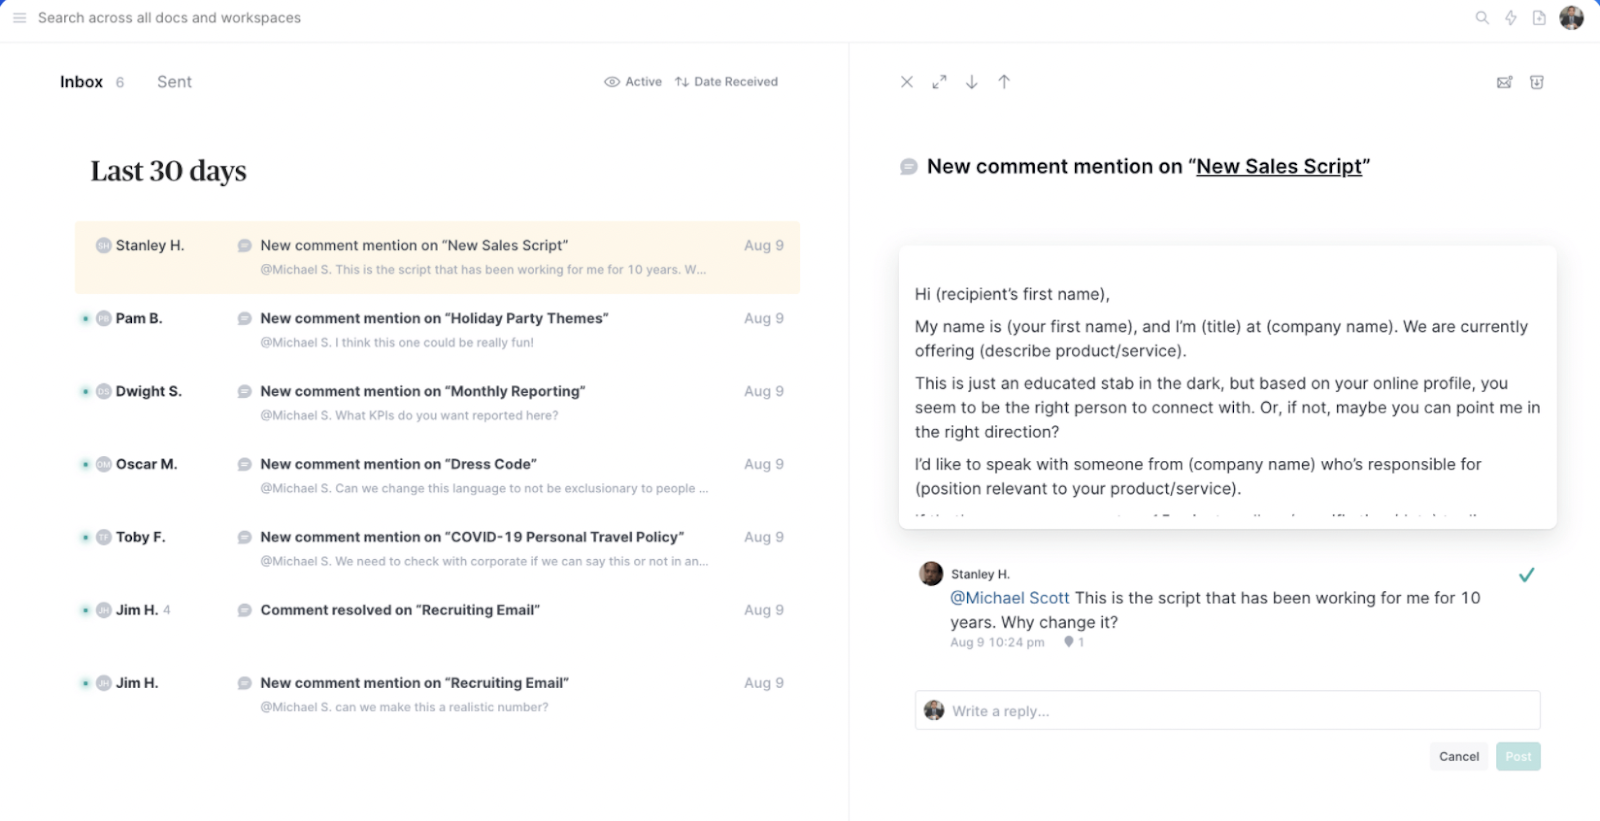Click the new doc icon
This screenshot has width=1600, height=821.
tap(1539, 18)
